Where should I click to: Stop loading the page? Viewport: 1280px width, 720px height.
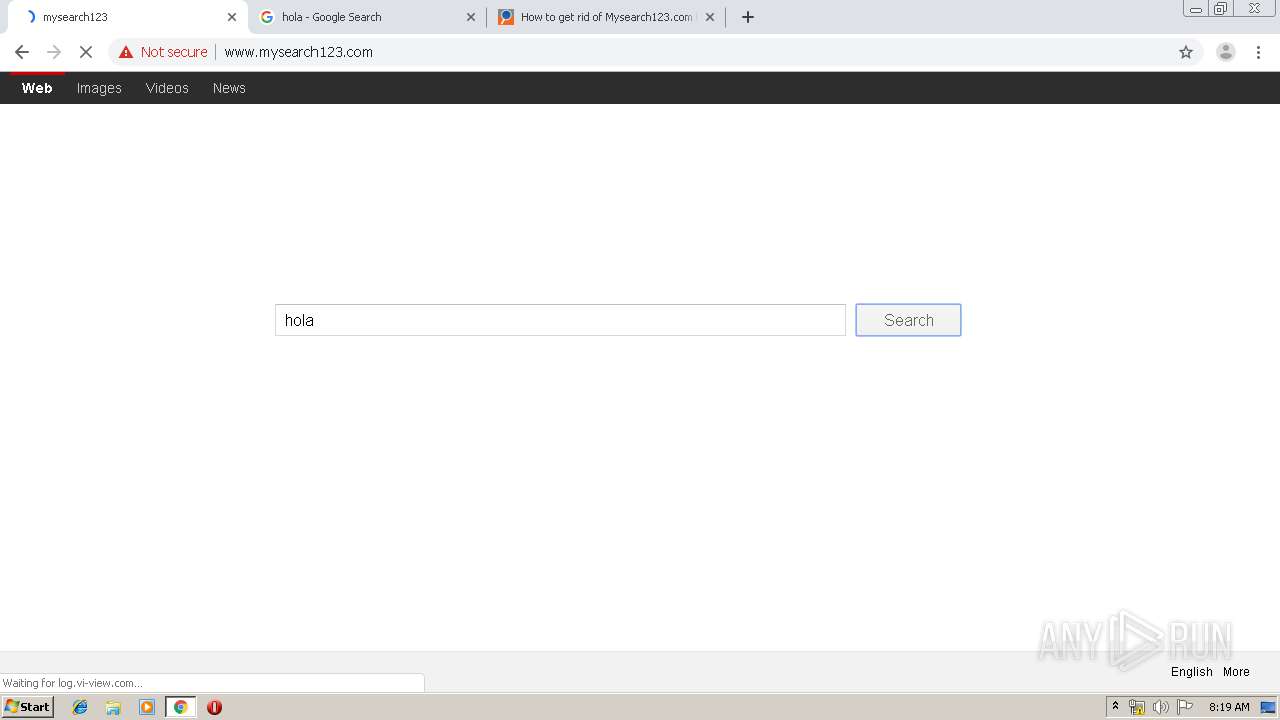pos(86,52)
